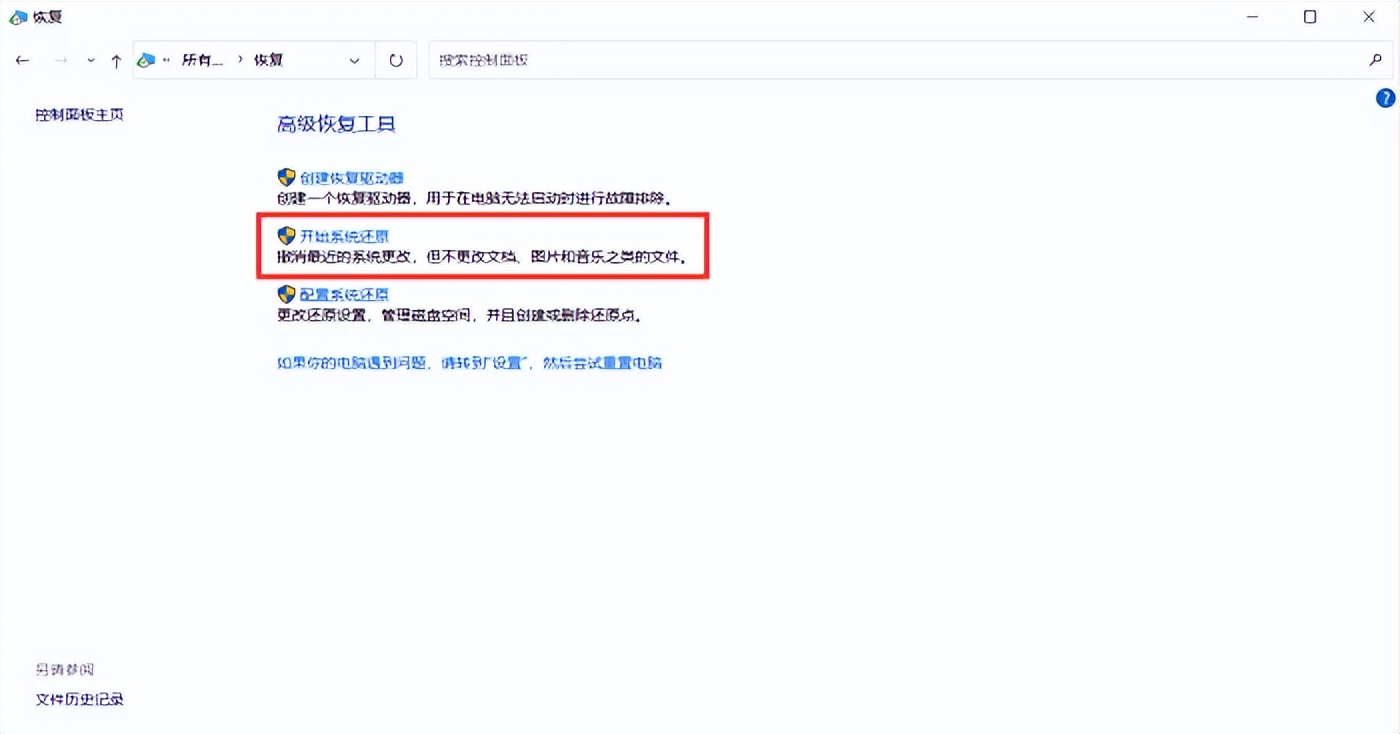Click the search magnifier icon
Viewport: 1400px width, 734px height.
point(1376,60)
